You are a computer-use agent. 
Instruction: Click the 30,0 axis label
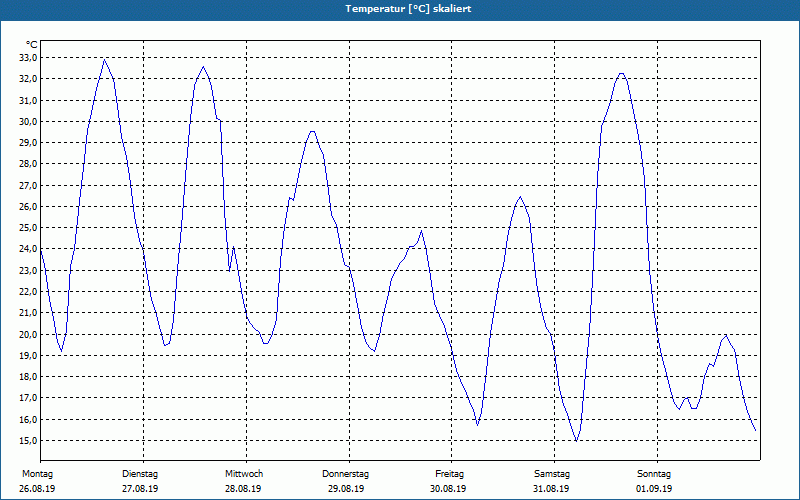pyautogui.click(x=28, y=121)
